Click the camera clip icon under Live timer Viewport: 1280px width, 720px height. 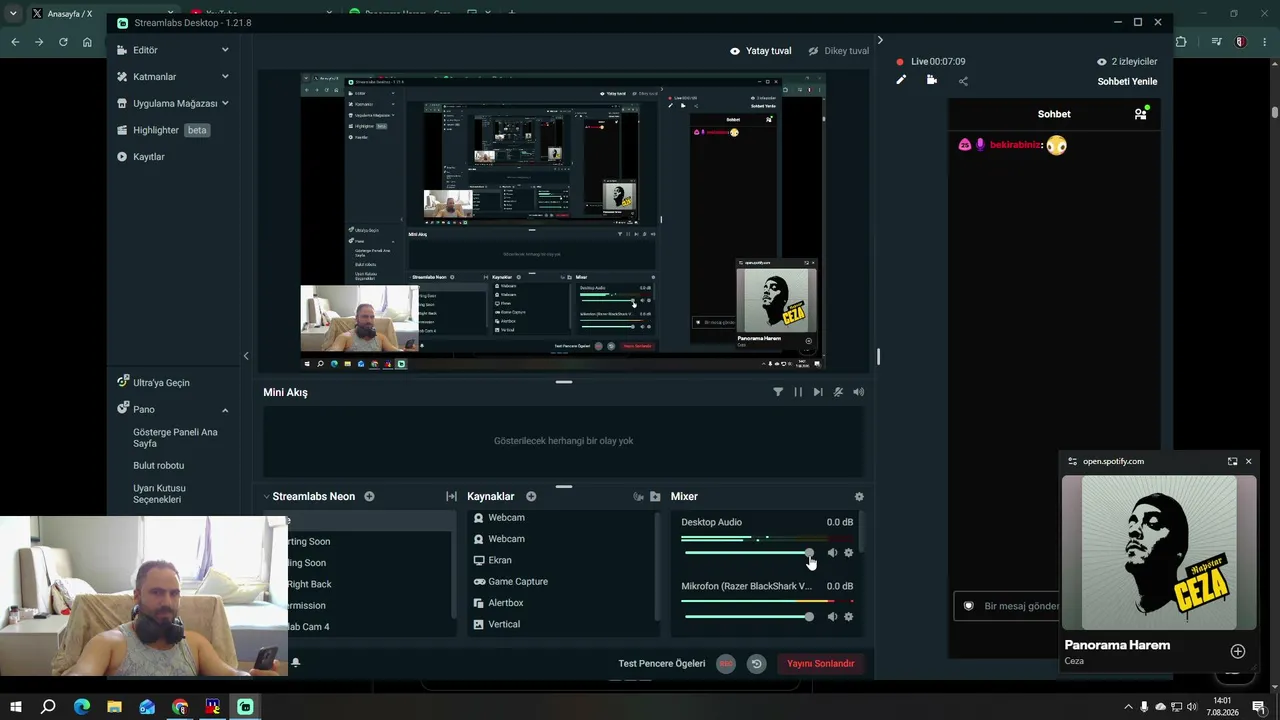932,80
